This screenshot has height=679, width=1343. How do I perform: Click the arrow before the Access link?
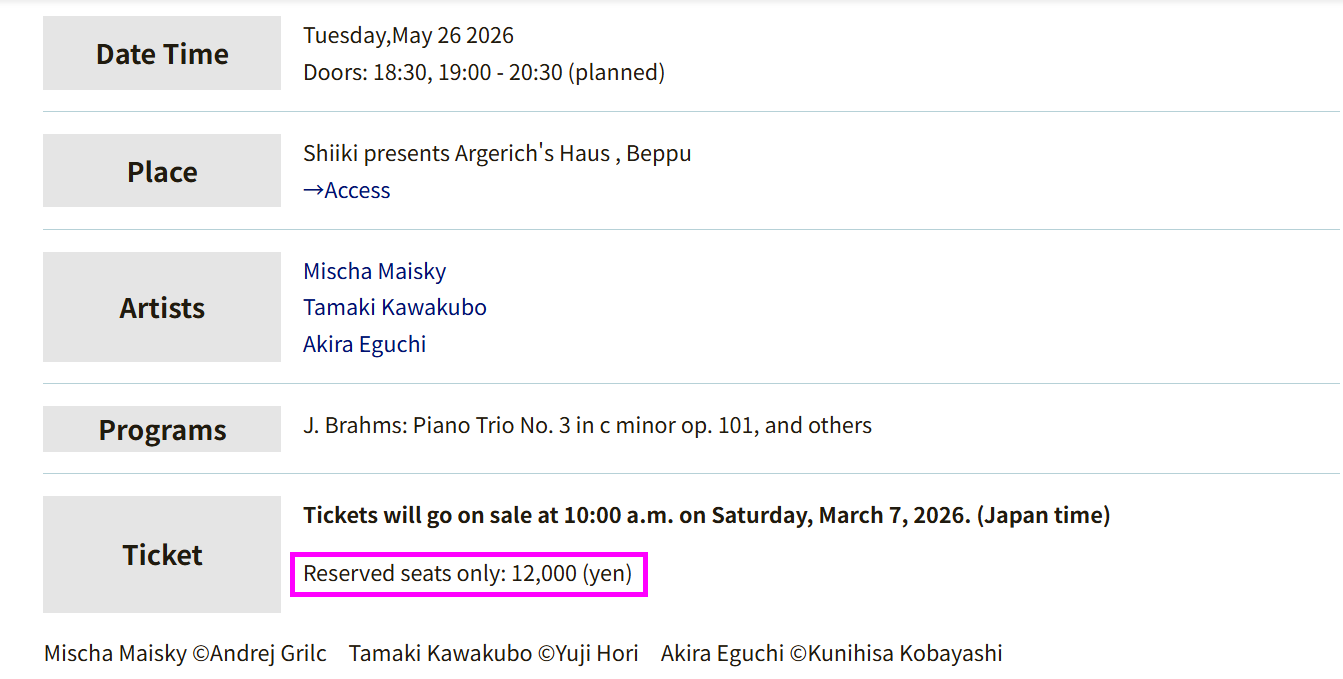tap(313, 190)
